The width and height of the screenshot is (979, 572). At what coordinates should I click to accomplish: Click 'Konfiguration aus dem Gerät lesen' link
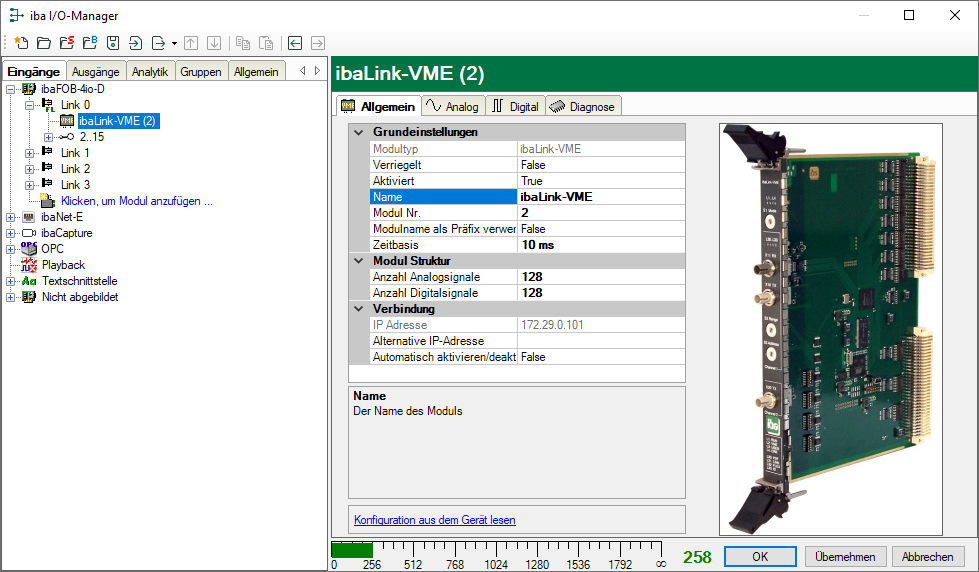[434, 520]
